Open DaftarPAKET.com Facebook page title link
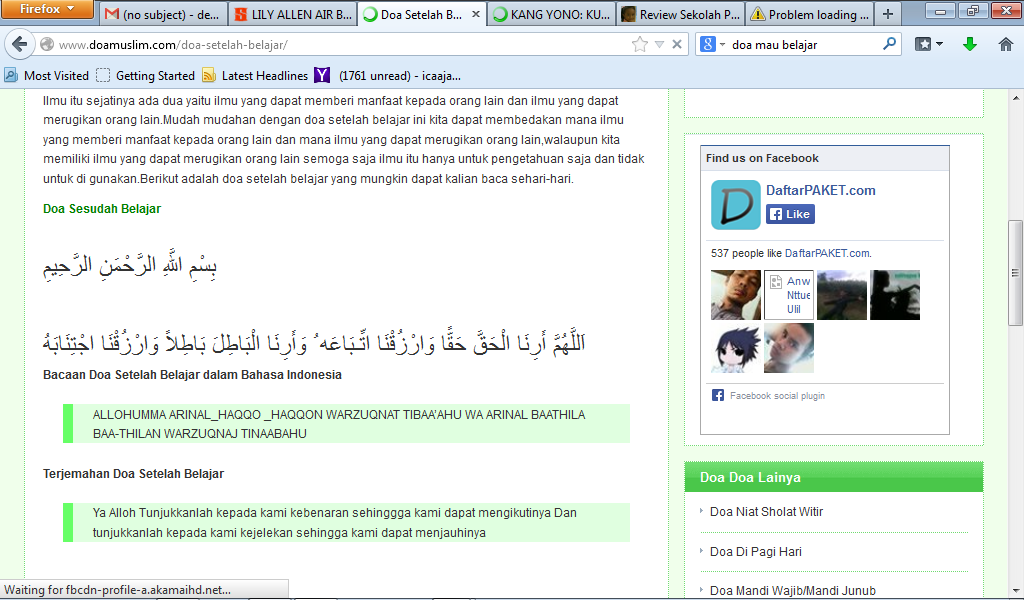 pyautogui.click(x=820, y=190)
